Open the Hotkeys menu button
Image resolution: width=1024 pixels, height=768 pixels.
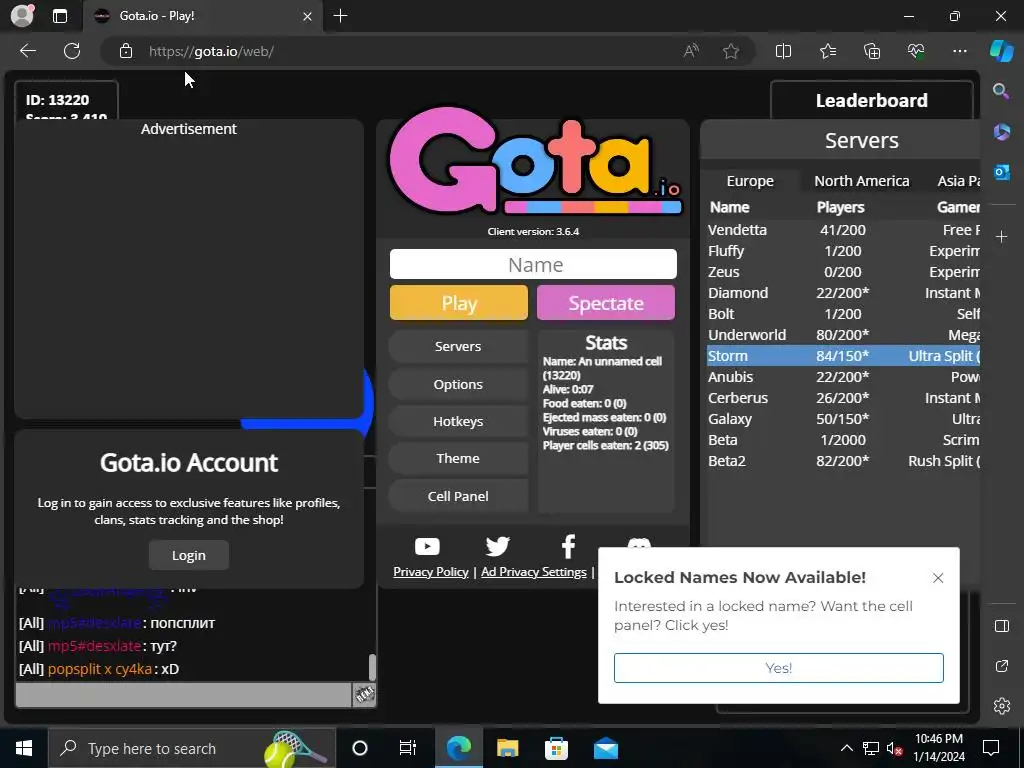click(458, 421)
